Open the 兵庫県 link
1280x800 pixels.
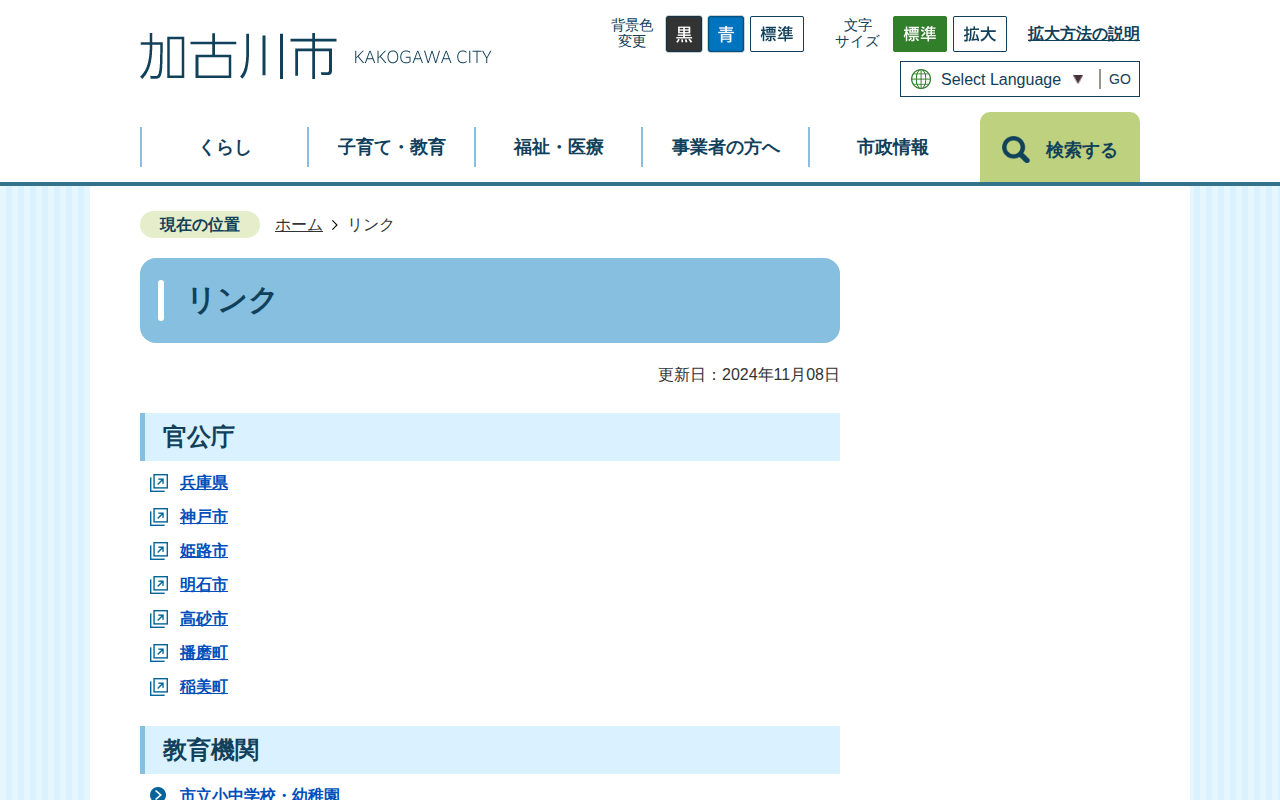pos(204,483)
